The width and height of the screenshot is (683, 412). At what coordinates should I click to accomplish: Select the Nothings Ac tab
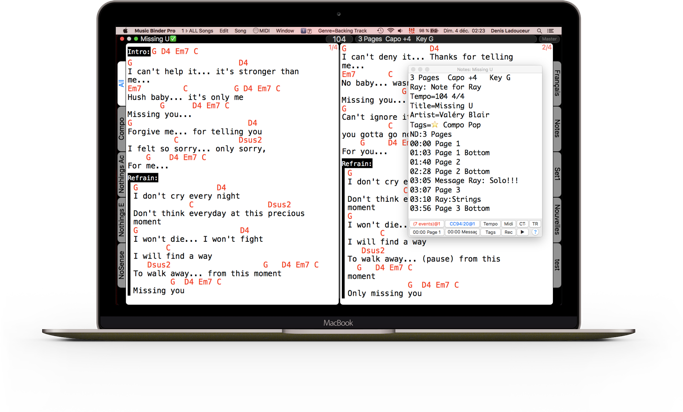click(x=122, y=174)
